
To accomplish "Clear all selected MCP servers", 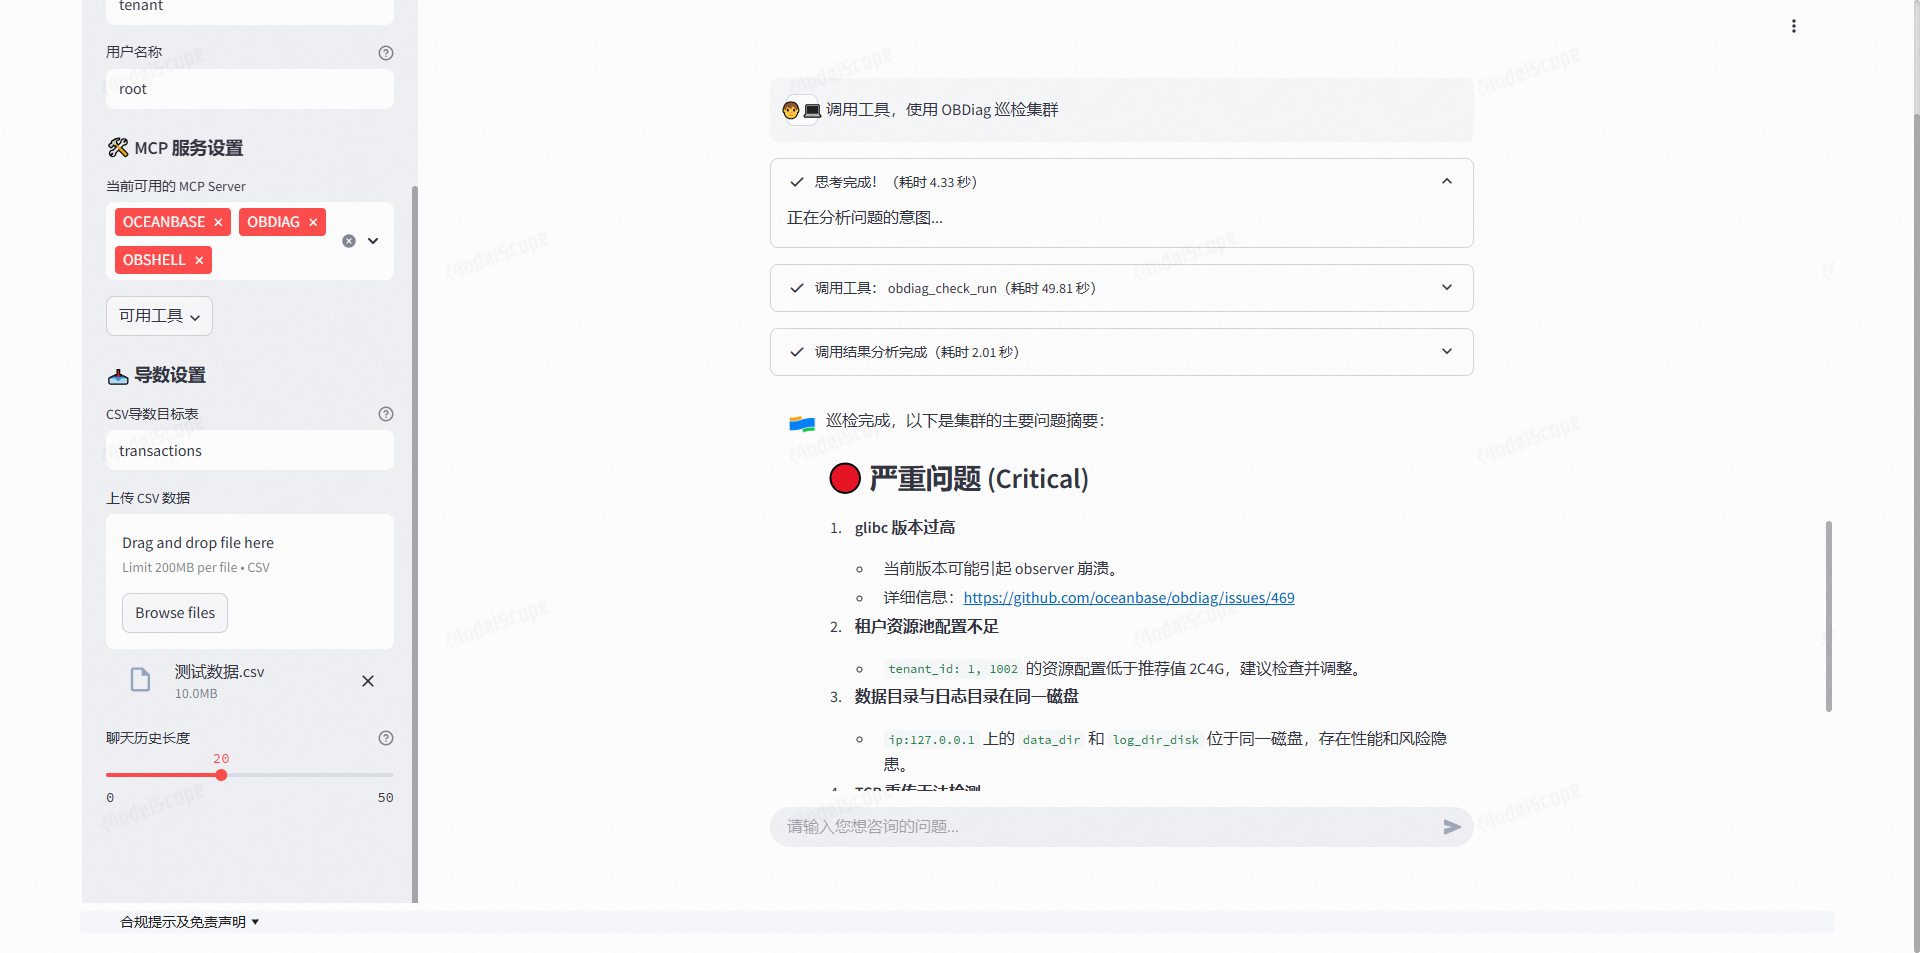I will click(348, 241).
